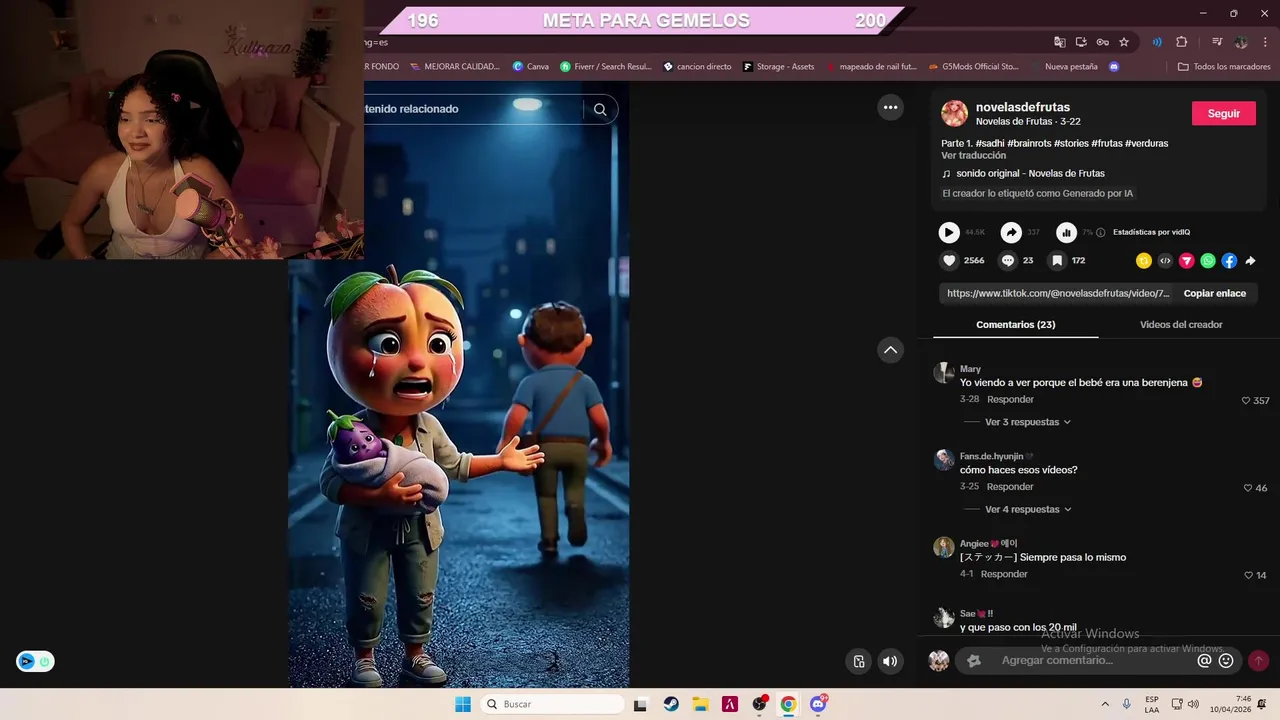The height and width of the screenshot is (720, 1280).
Task: Open the Canva bookmark
Action: point(530,67)
